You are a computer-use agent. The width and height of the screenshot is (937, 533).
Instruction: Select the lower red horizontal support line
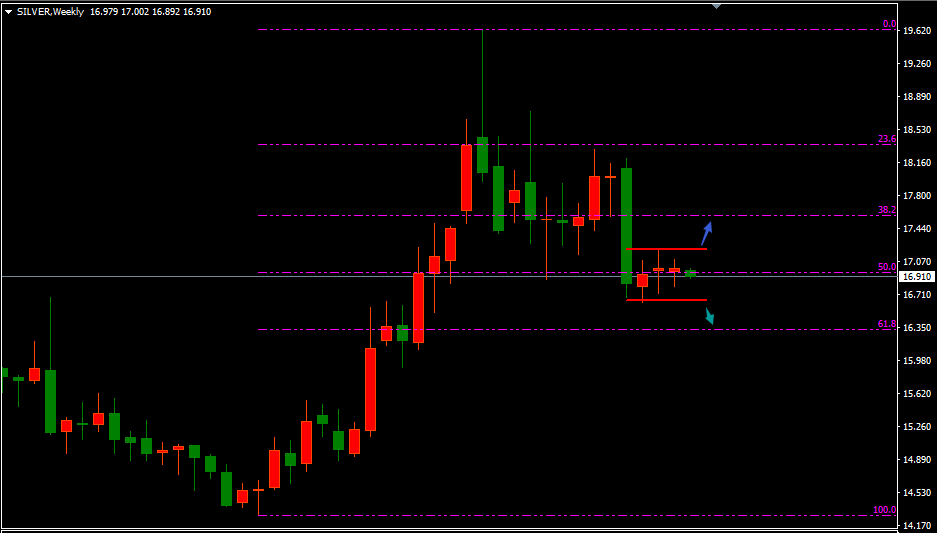coord(667,300)
